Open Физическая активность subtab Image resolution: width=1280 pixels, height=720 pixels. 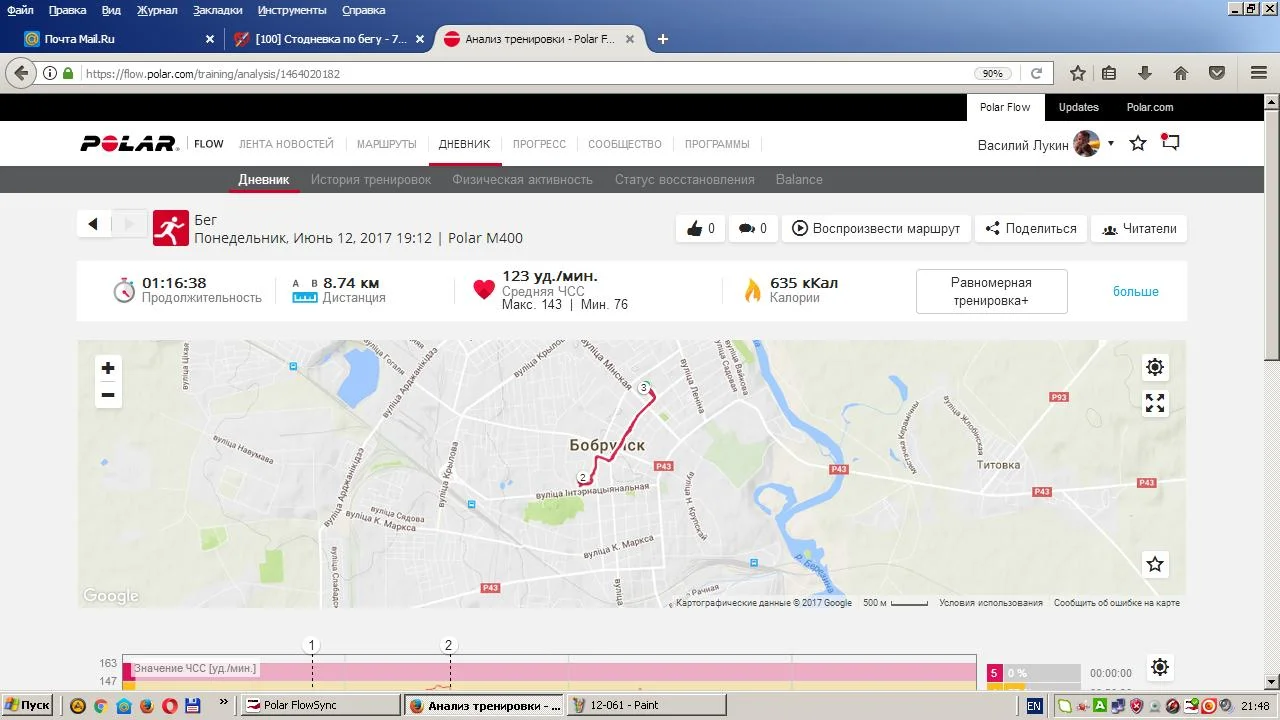click(522, 180)
